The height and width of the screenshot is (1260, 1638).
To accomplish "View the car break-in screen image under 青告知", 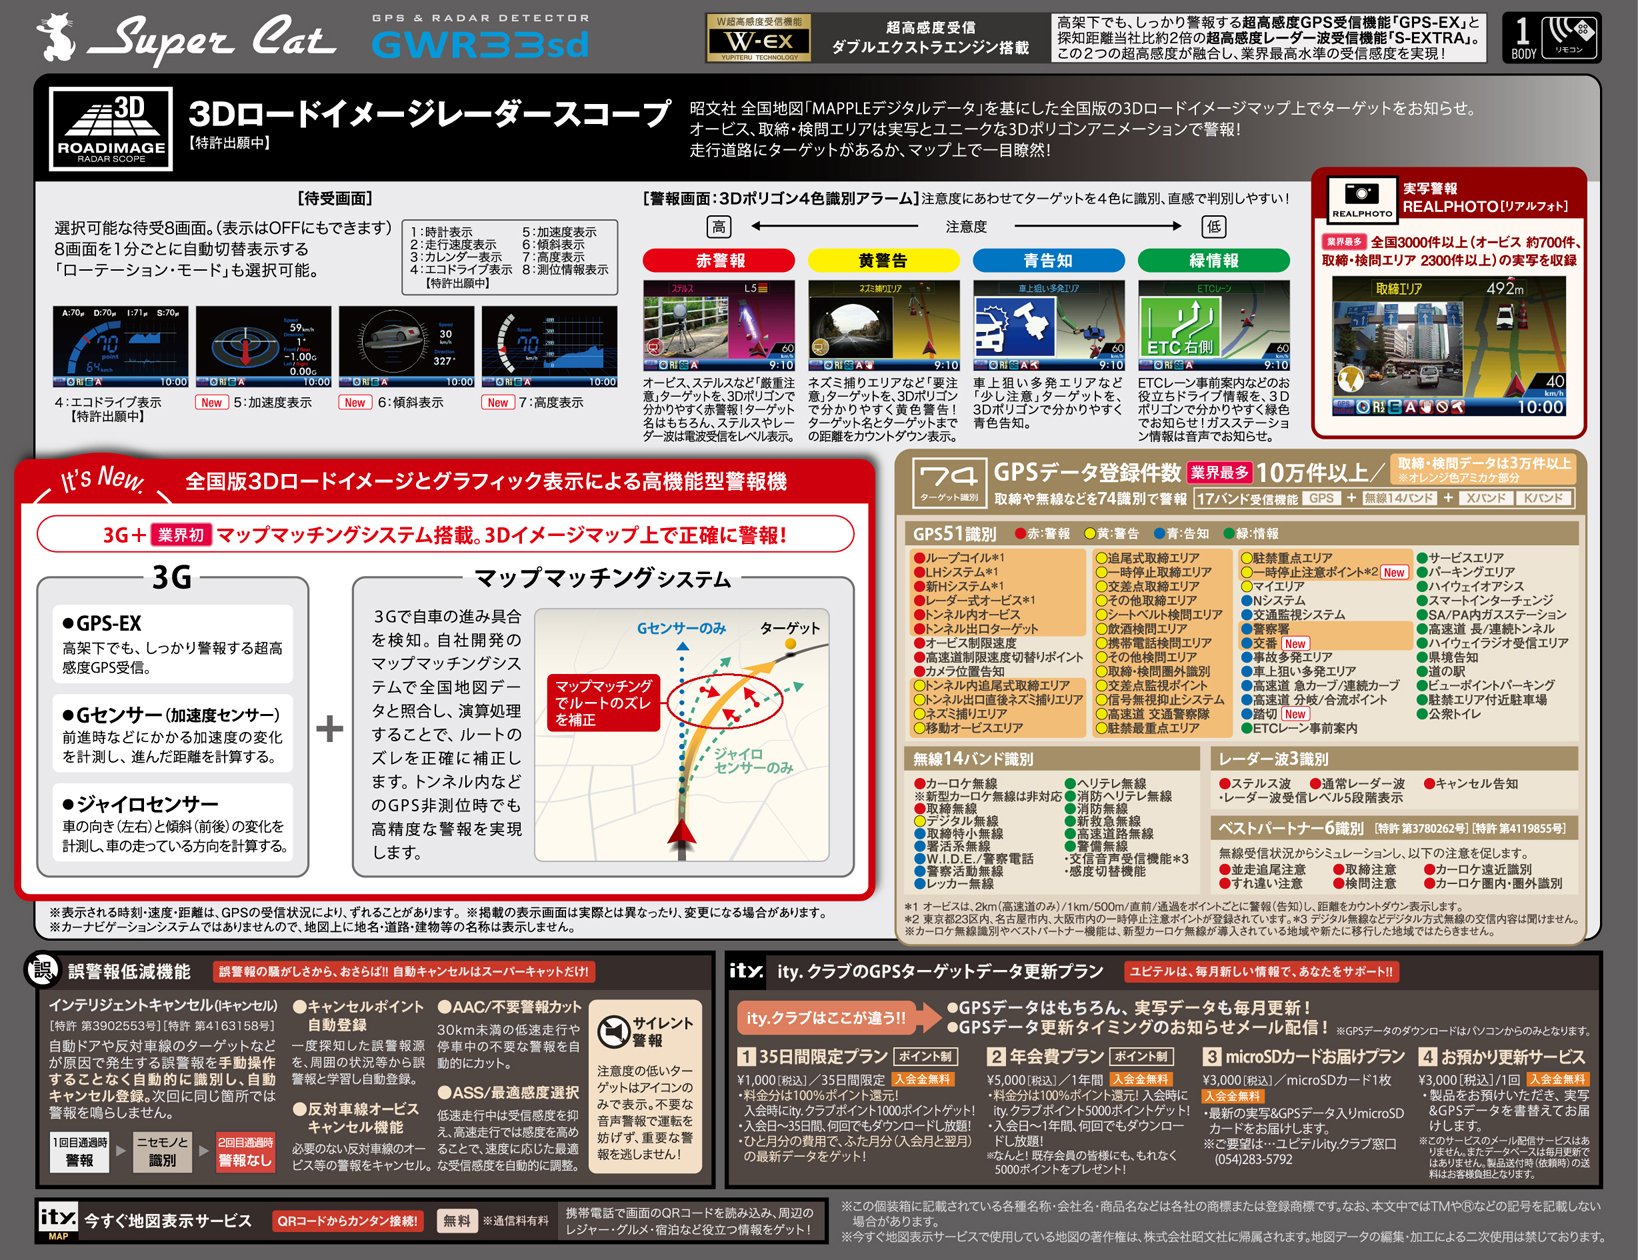I will coord(1049,326).
